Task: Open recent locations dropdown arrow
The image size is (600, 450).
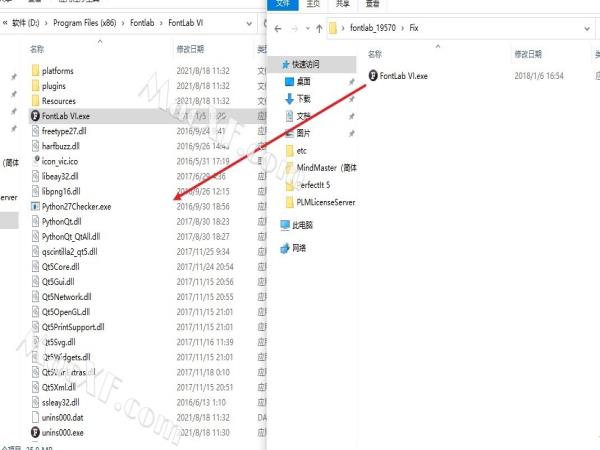Action: 307,28
